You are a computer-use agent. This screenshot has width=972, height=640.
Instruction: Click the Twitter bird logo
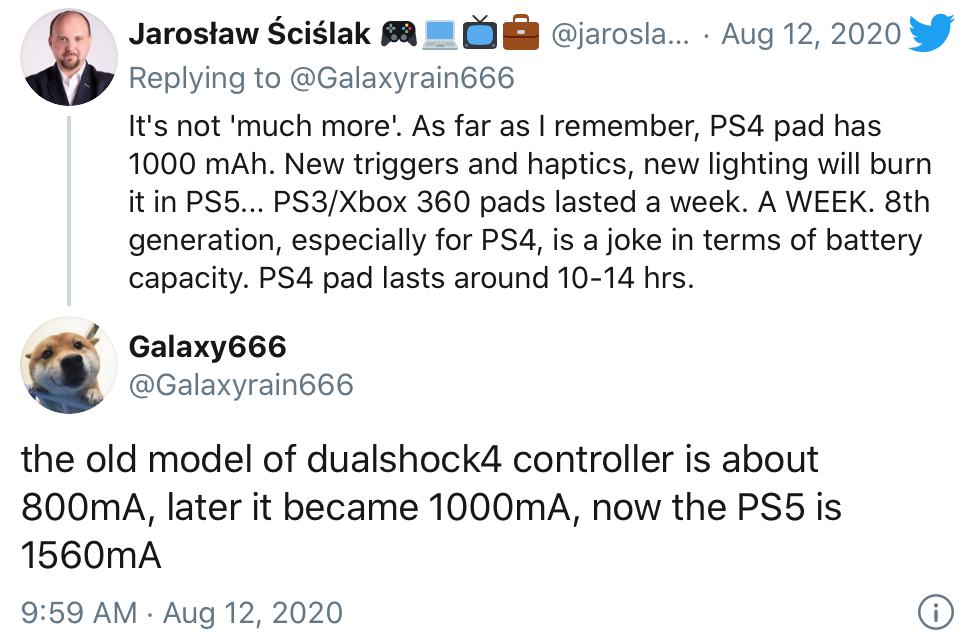[x=931, y=32]
